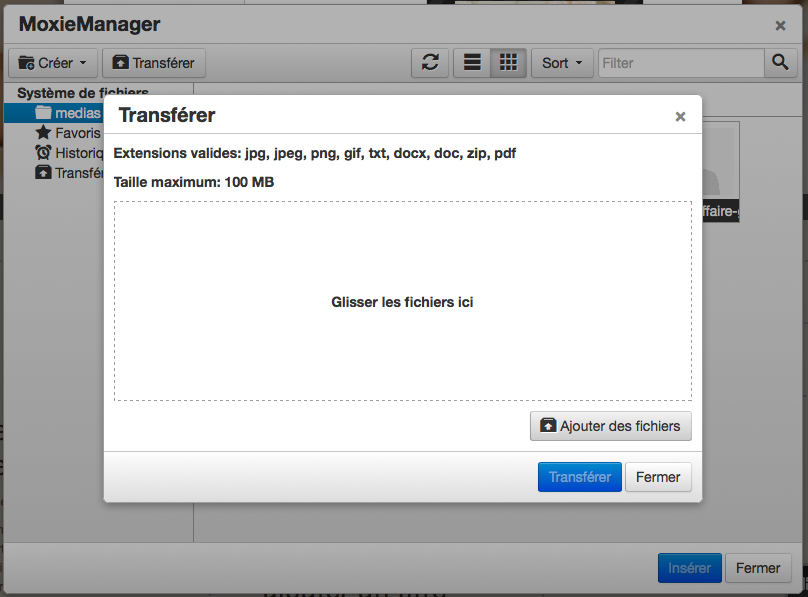Select the partially hidden file thumbnail
The height and width of the screenshot is (597, 808).
coord(721,172)
